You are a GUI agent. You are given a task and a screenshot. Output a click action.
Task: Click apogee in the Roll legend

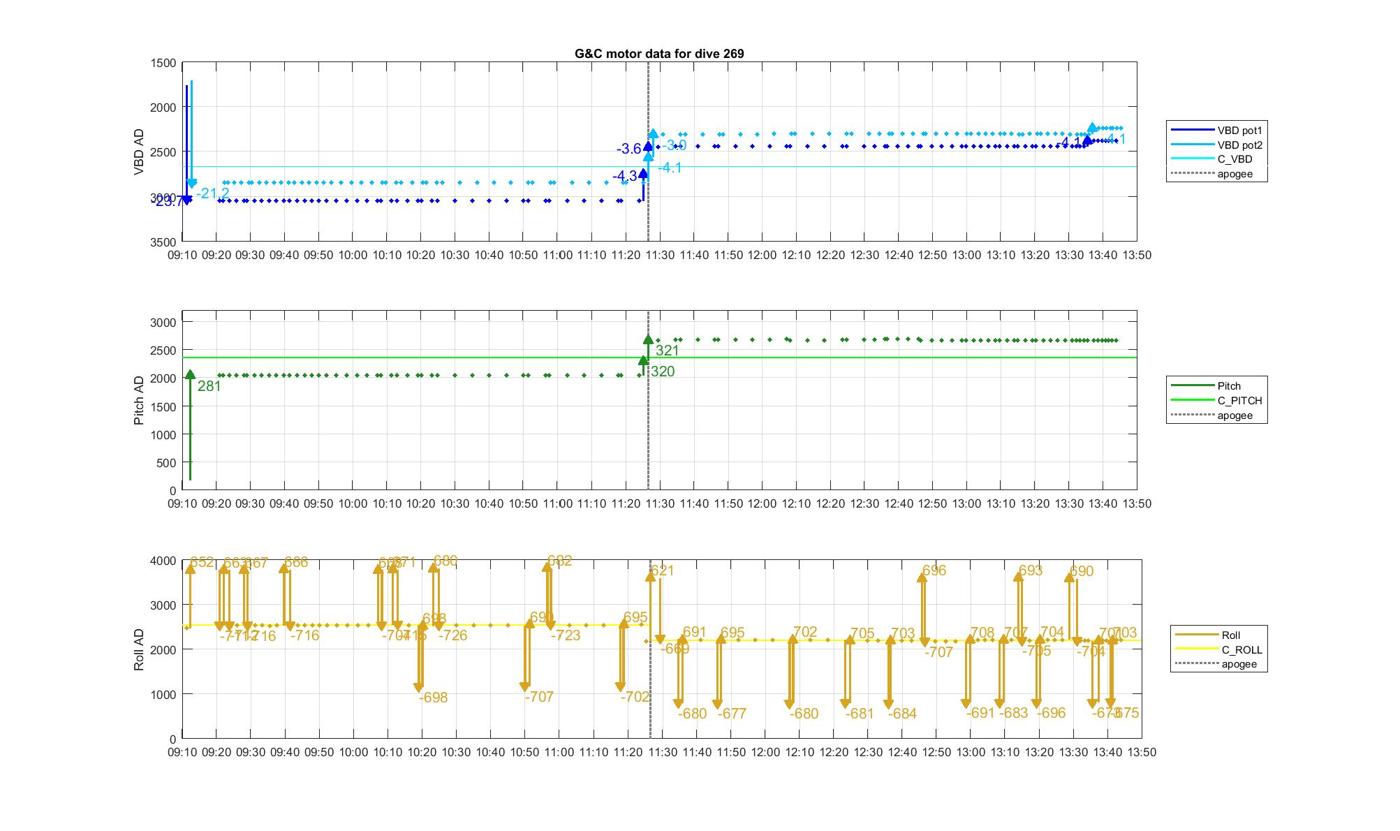(x=1218, y=664)
